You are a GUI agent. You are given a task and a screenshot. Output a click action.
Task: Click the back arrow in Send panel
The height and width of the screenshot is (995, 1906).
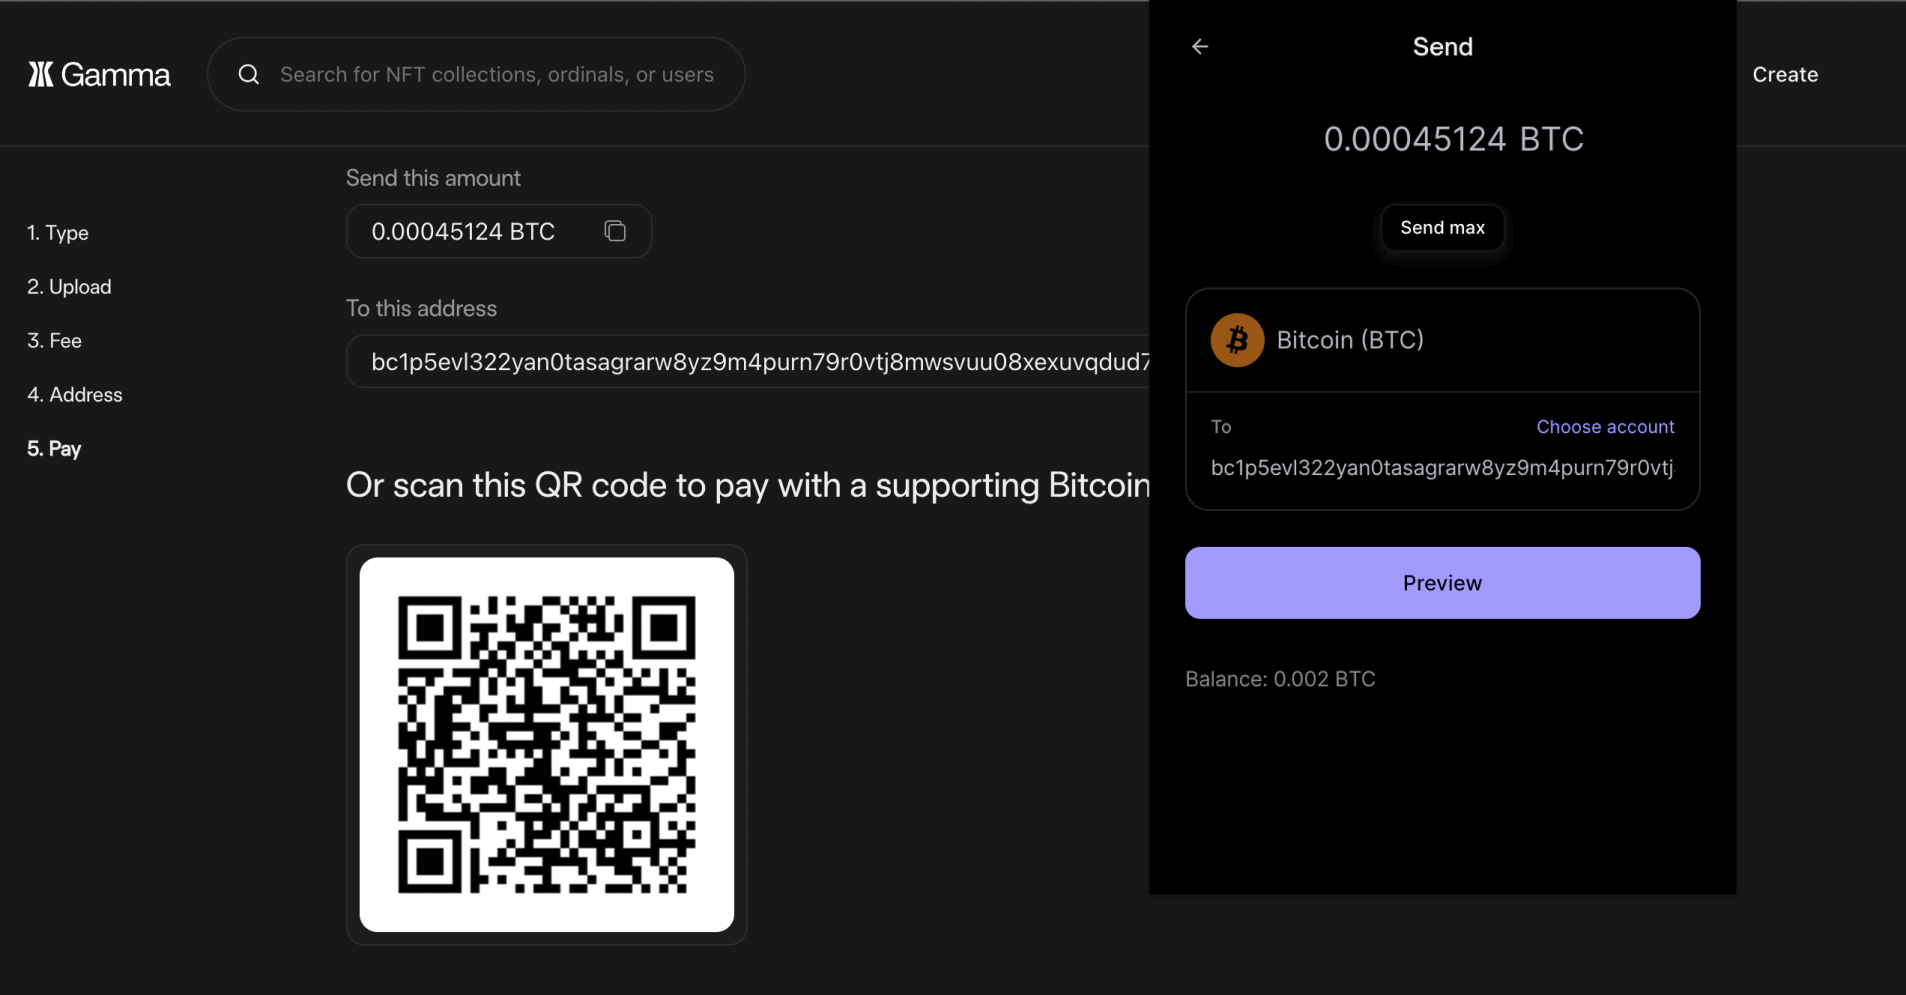point(1199,46)
